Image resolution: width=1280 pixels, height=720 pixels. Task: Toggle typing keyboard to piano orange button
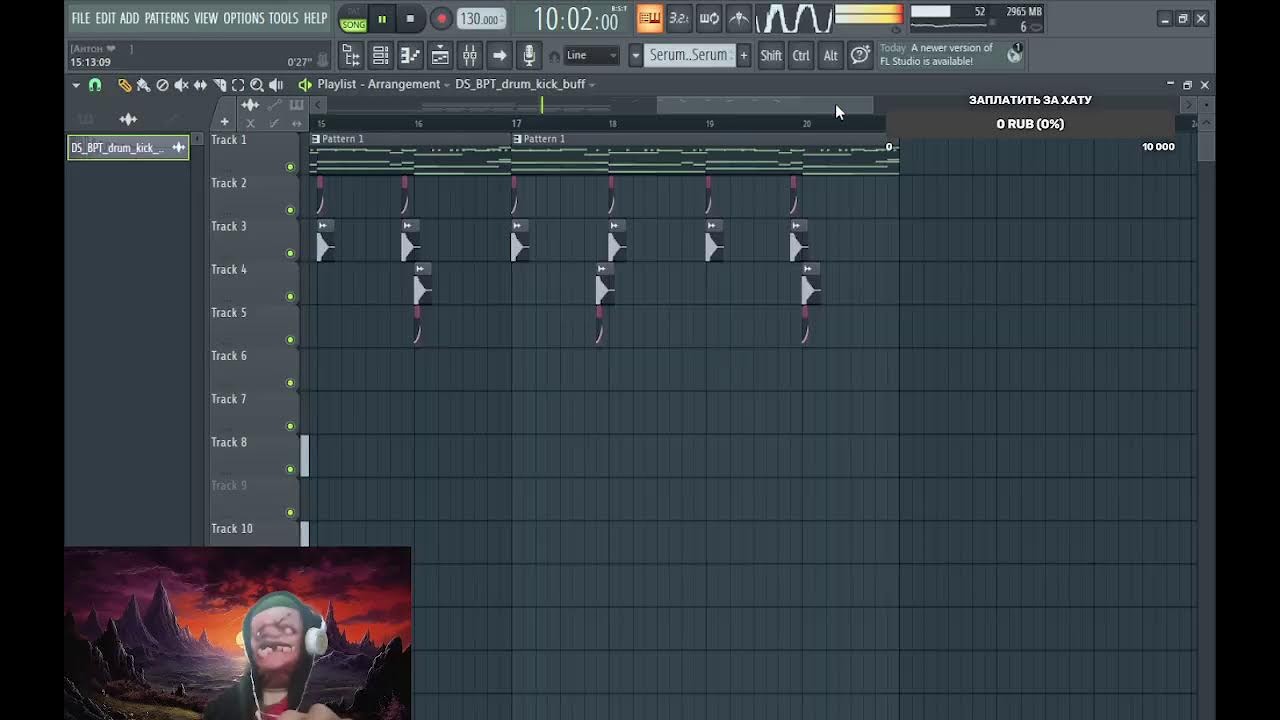pos(649,18)
